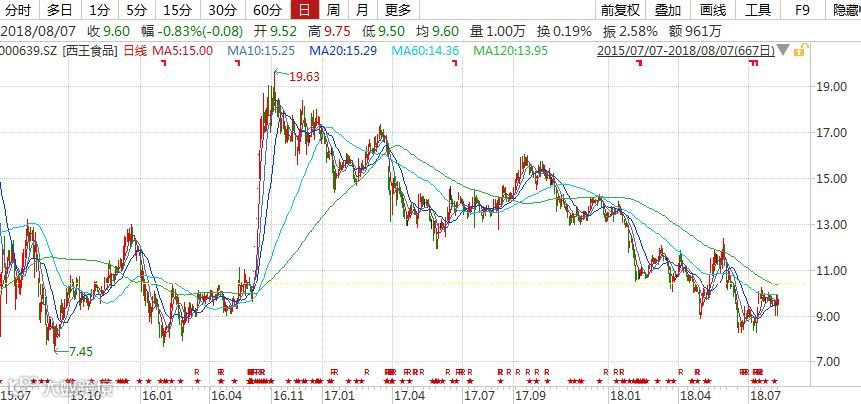Screen dimensions: 861x404
Task: Click the 18.01 time axis label
Action: point(627,395)
